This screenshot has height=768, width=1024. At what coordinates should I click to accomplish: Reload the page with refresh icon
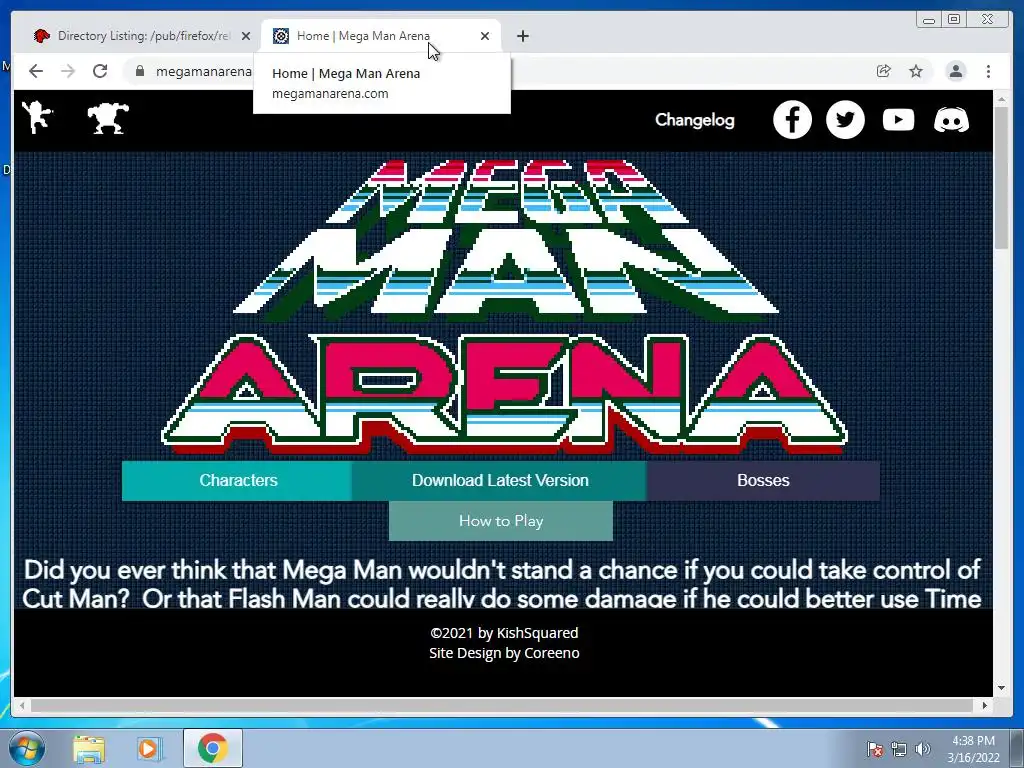[x=100, y=71]
